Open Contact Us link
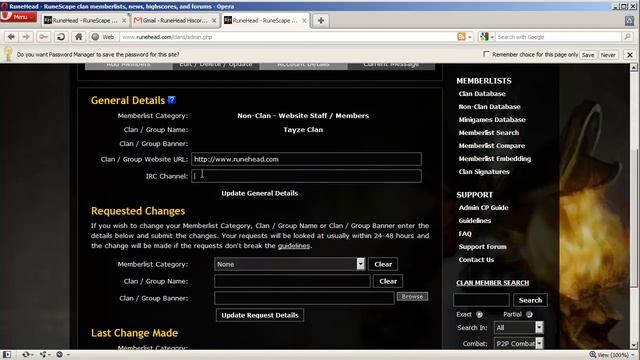 pyautogui.click(x=476, y=260)
